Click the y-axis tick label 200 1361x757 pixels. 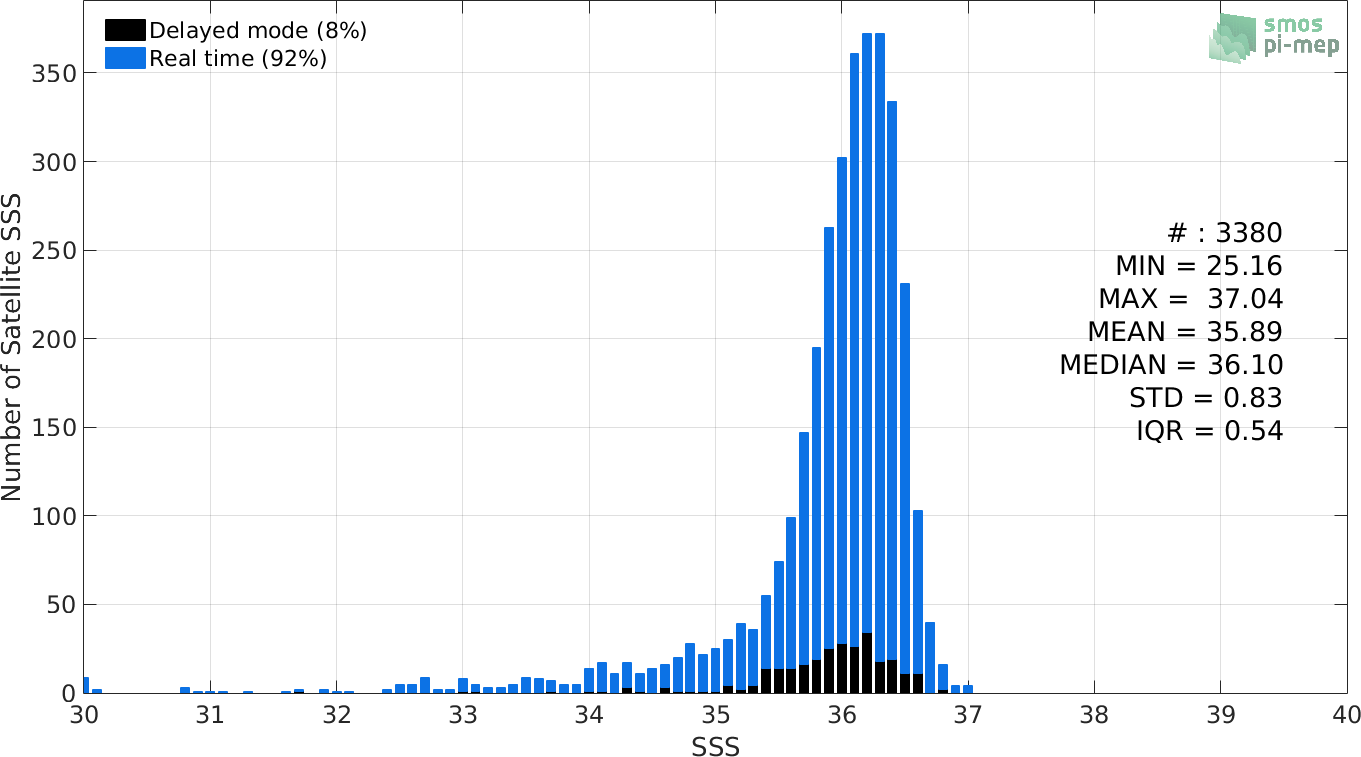(56, 339)
